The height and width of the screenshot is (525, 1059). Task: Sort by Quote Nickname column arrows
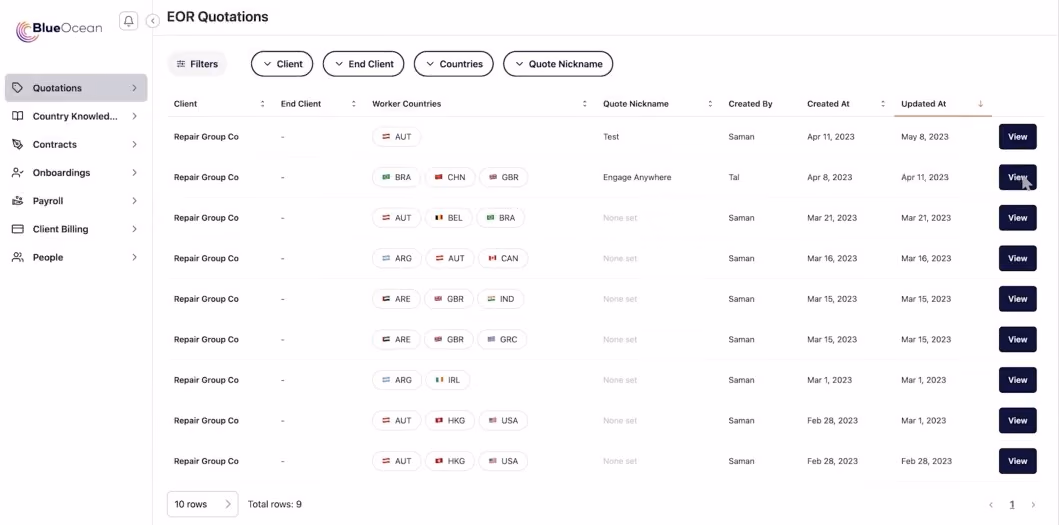pyautogui.click(x=710, y=104)
